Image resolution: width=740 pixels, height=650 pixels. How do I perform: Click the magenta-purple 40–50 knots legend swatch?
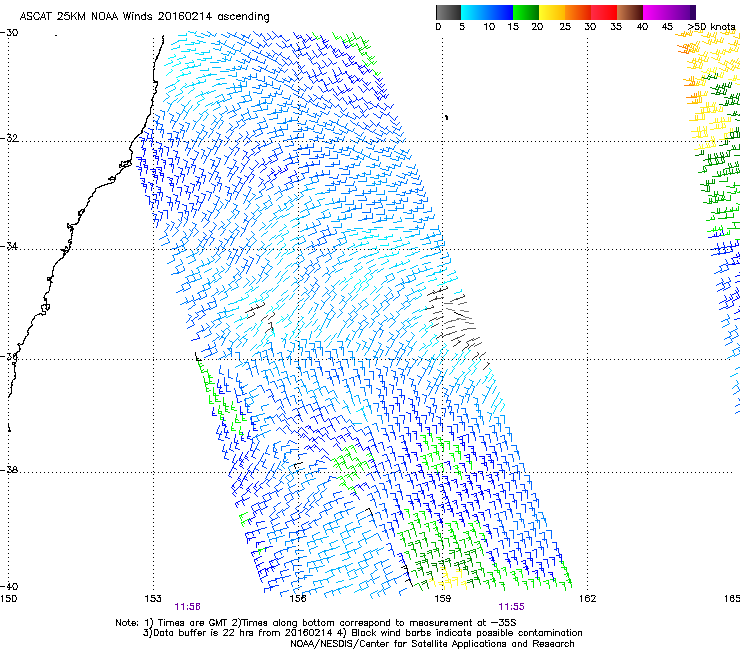tap(669, 12)
